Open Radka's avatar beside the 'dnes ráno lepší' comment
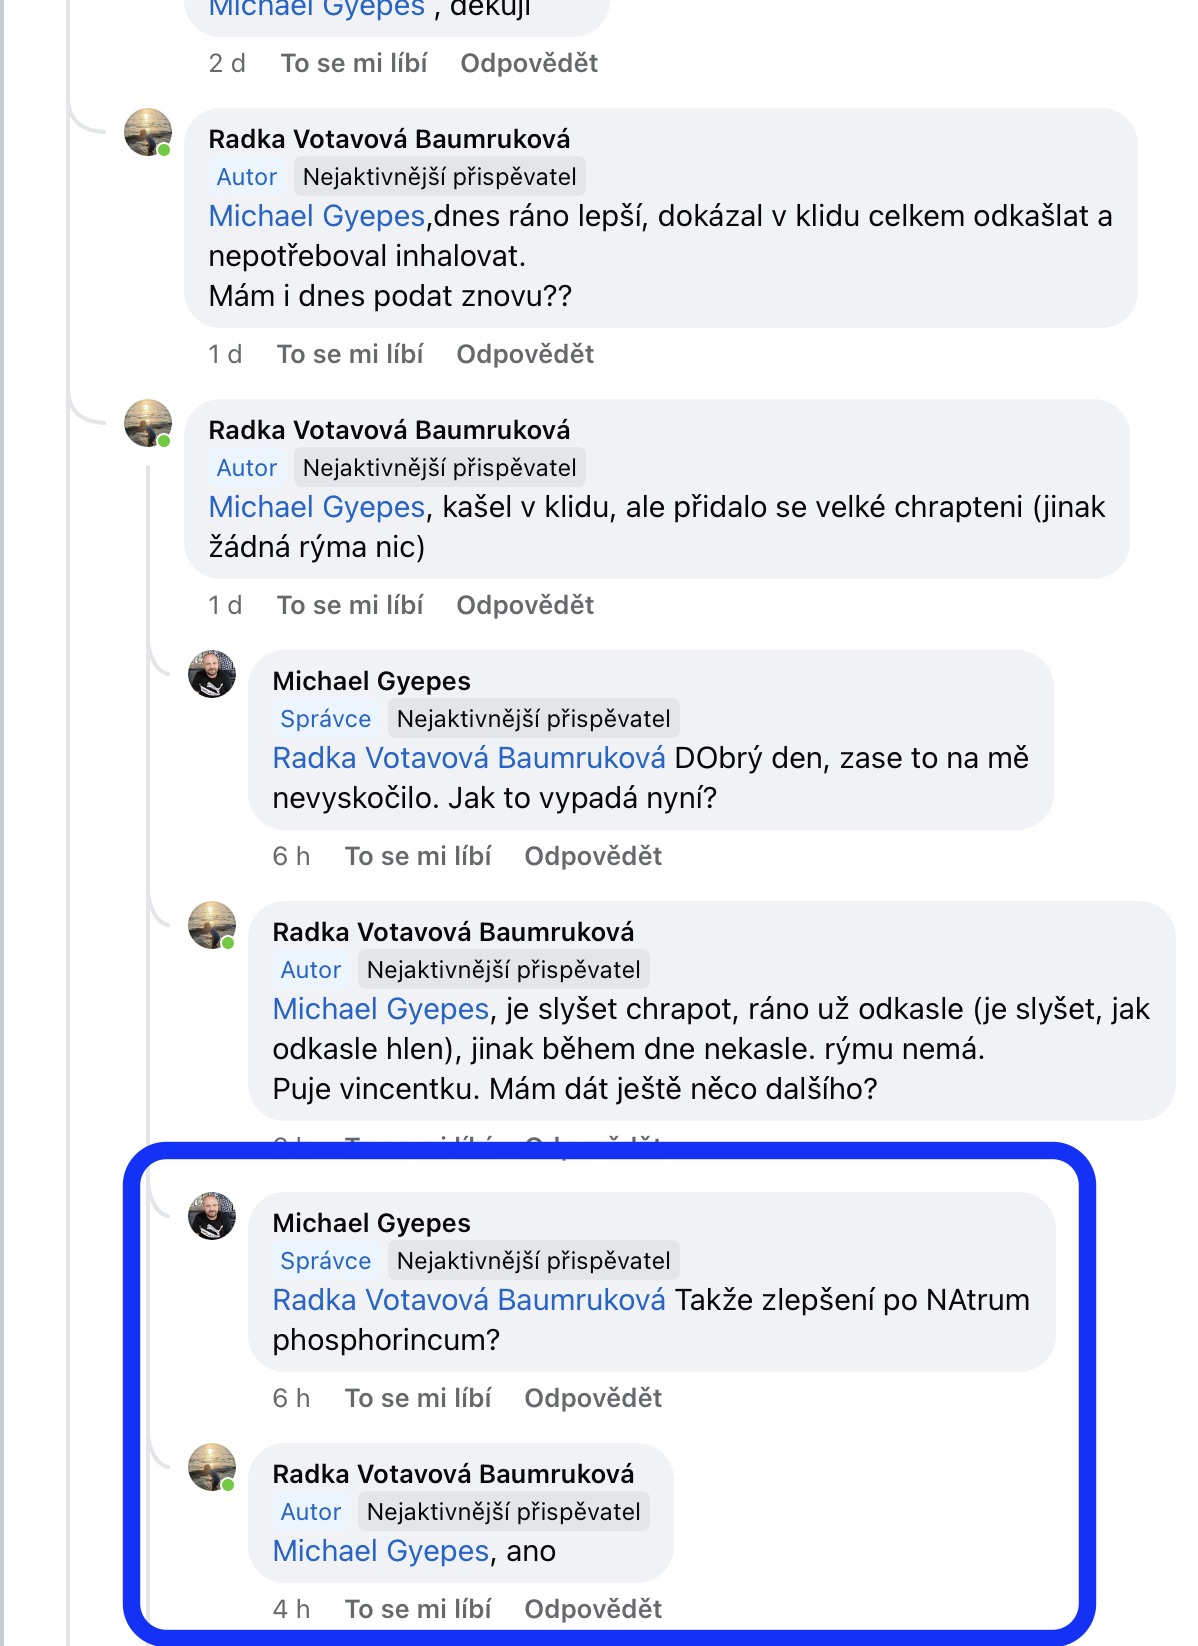Viewport: 1198px width, 1646px height. (148, 132)
